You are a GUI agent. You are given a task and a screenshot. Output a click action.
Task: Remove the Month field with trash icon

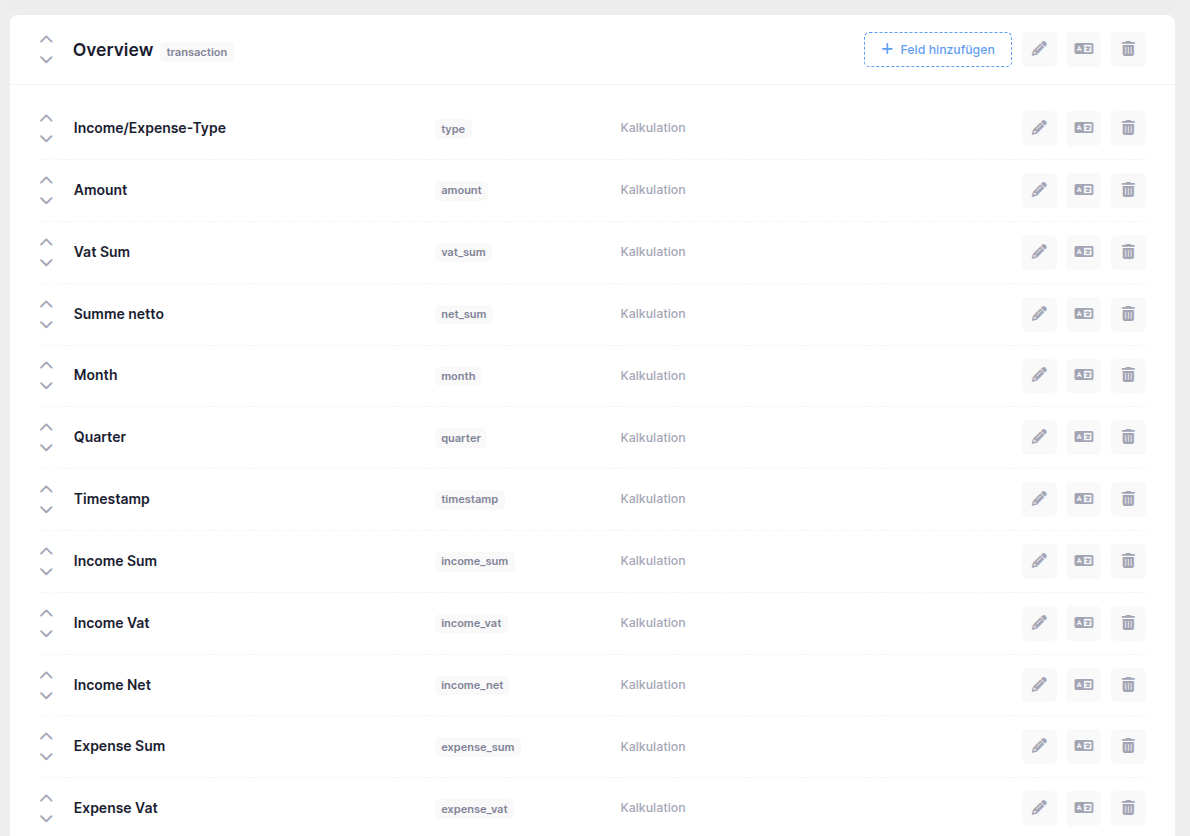pyautogui.click(x=1128, y=376)
